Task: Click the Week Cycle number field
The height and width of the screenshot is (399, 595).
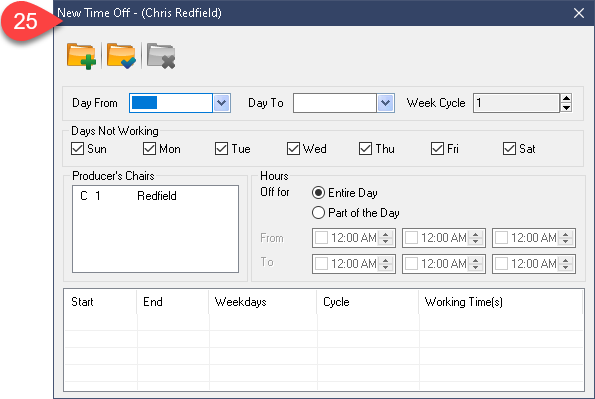Action: 516,103
